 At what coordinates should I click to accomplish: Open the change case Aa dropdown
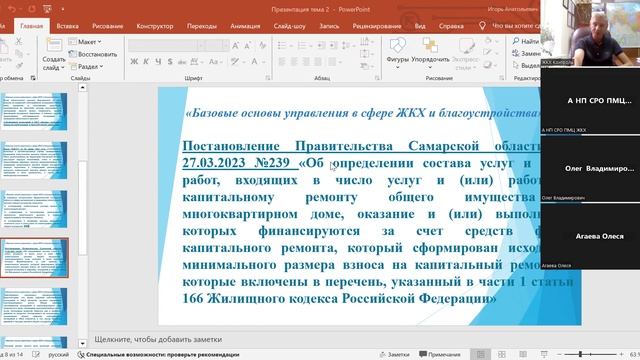point(215,62)
